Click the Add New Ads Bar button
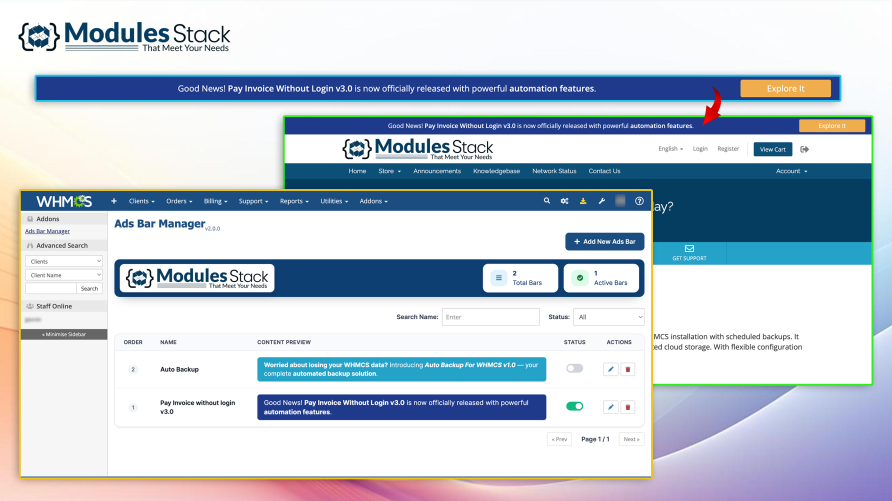892x501 pixels. click(x=605, y=242)
